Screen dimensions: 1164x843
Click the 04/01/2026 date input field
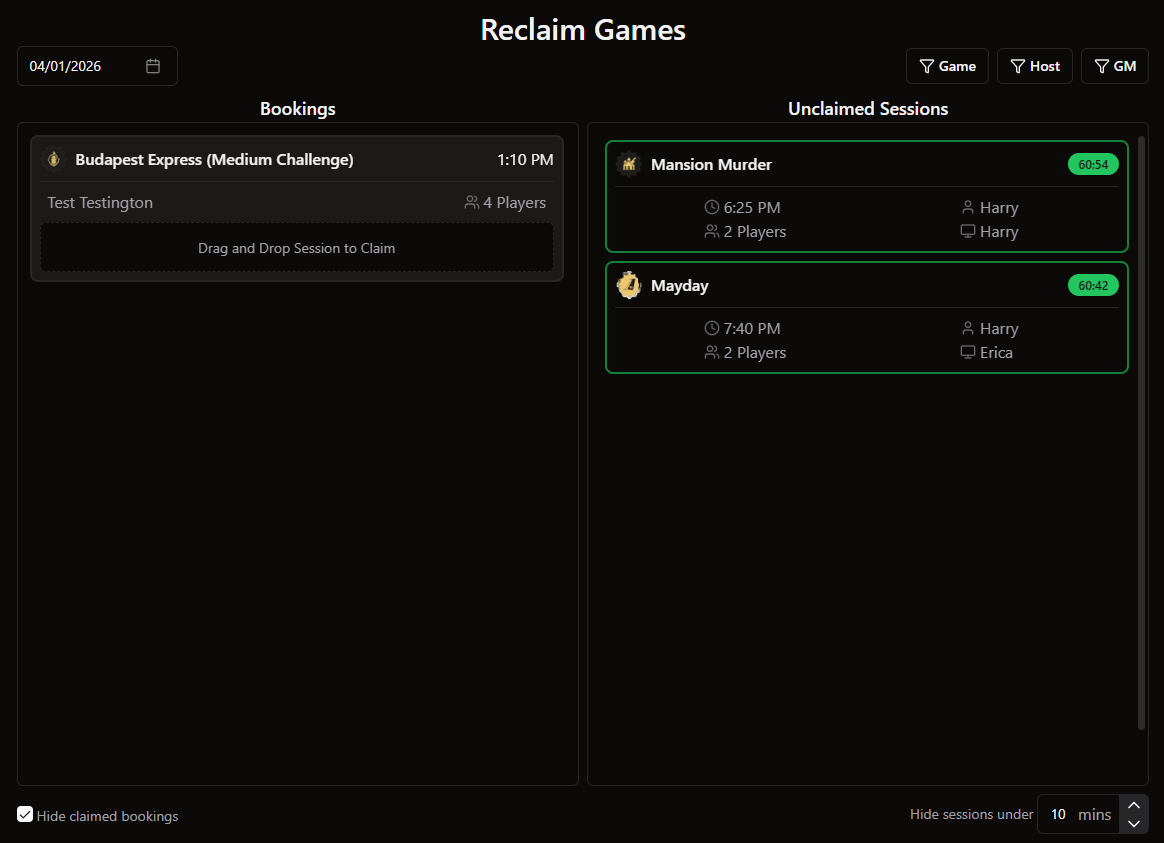(x=80, y=66)
